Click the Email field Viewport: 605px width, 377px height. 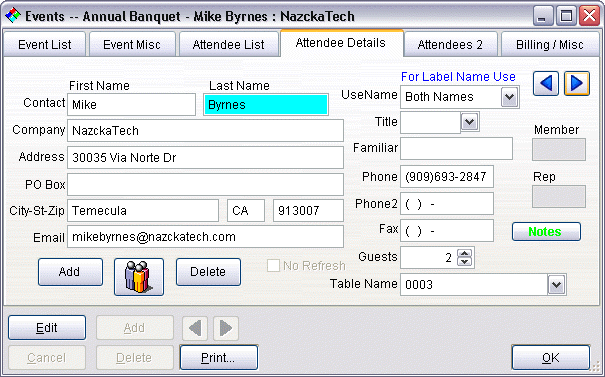click(205, 237)
